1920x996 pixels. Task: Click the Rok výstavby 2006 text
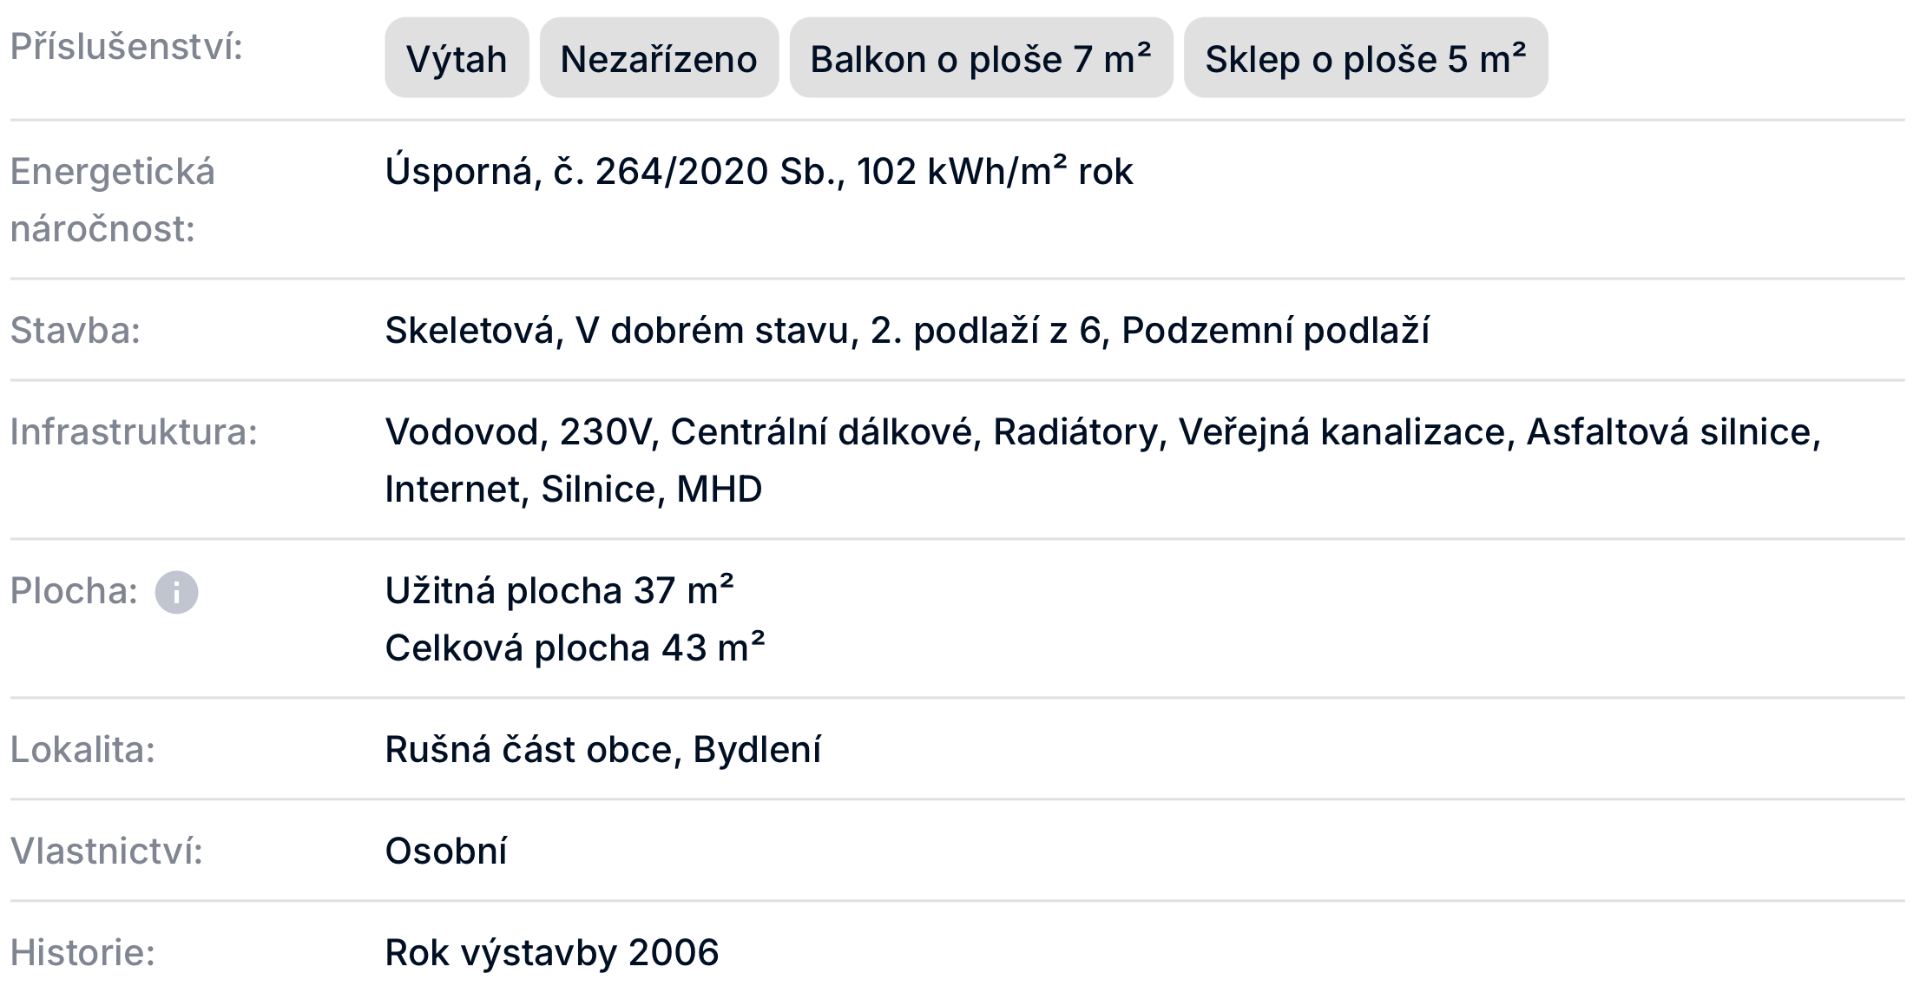tap(551, 953)
